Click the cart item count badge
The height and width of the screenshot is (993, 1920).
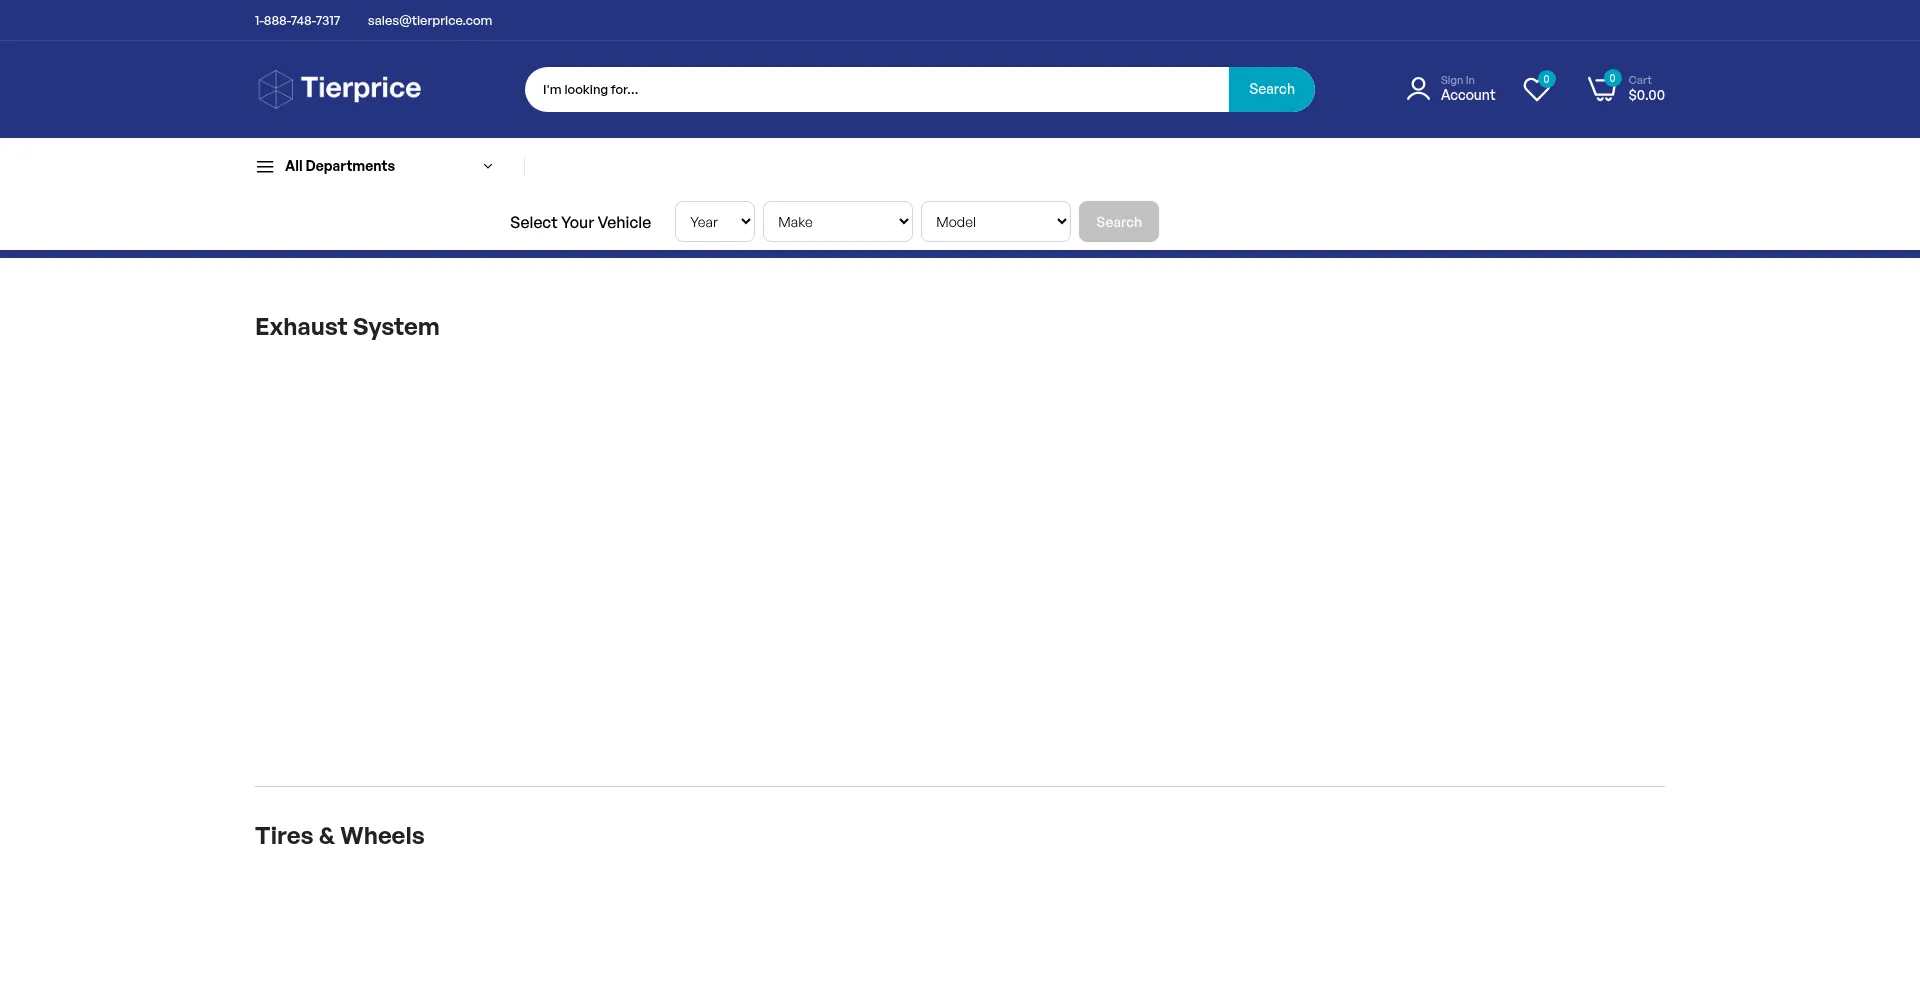pos(1612,78)
